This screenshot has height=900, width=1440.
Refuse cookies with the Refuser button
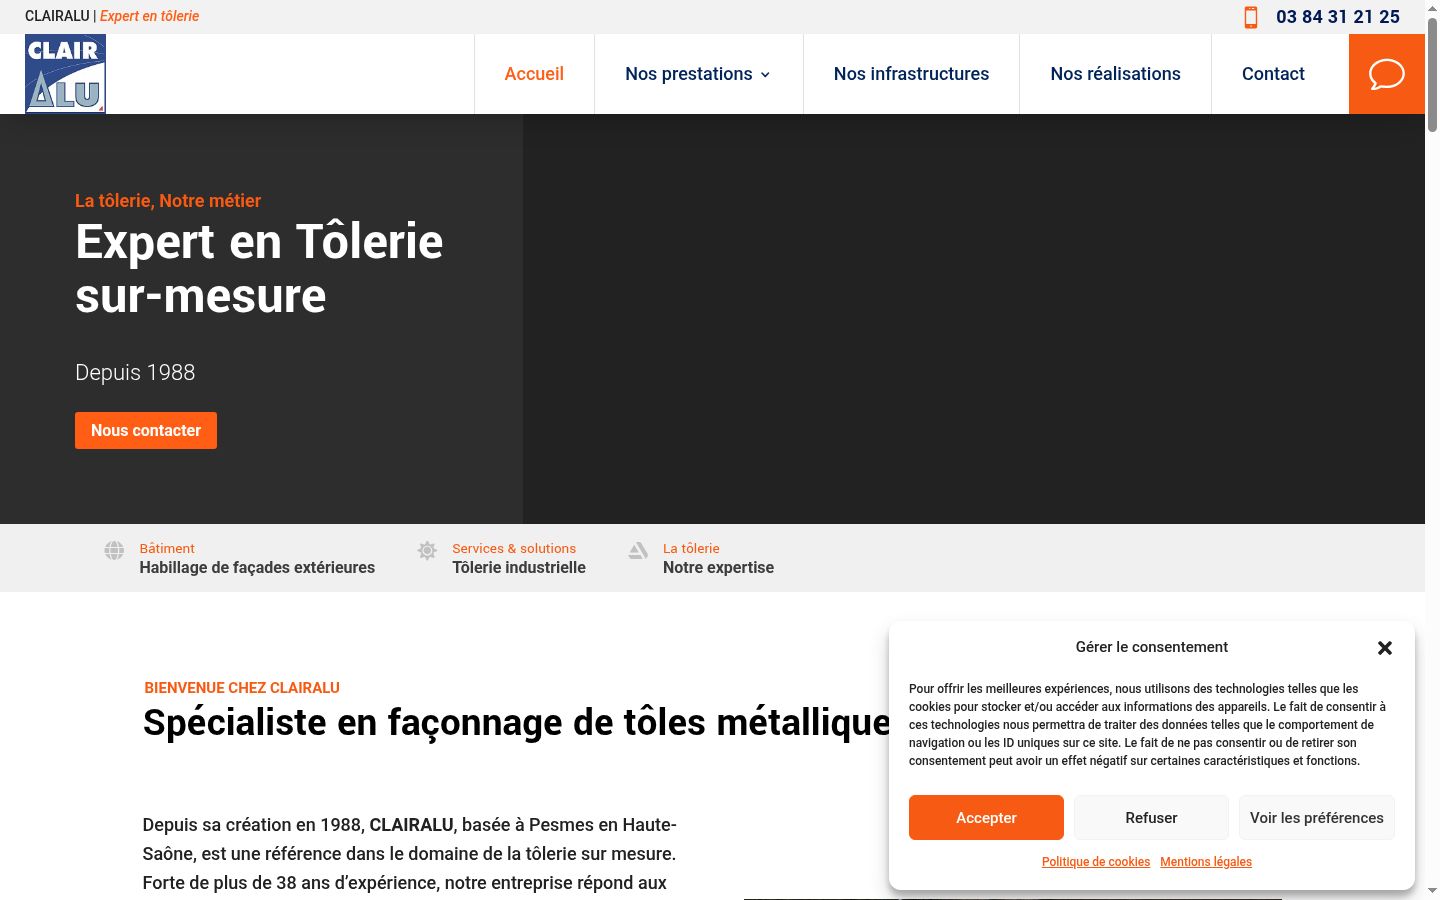click(x=1151, y=818)
